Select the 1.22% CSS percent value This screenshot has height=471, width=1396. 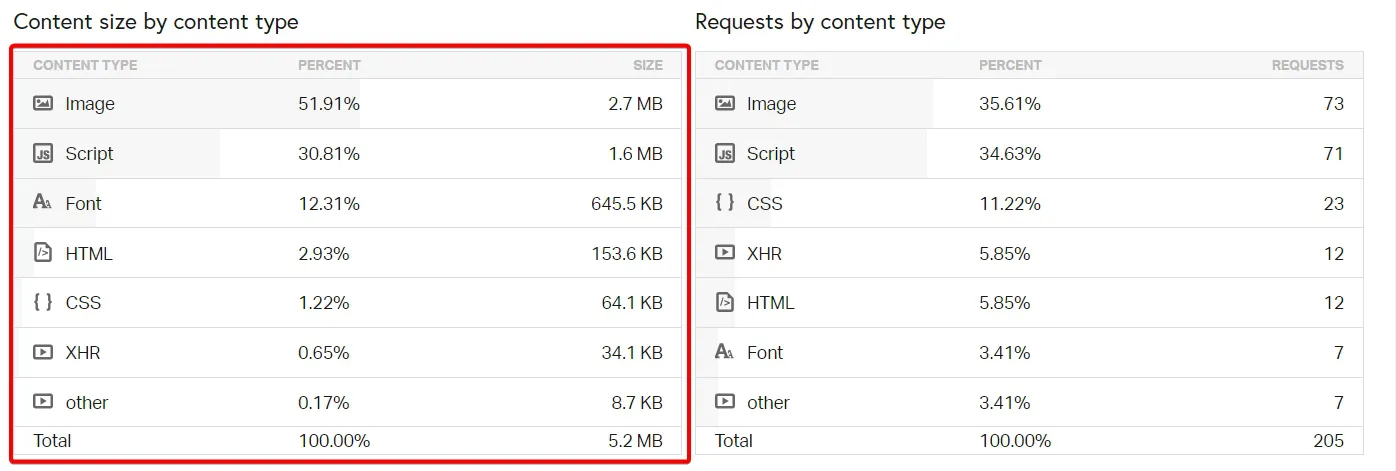pyautogui.click(x=324, y=303)
